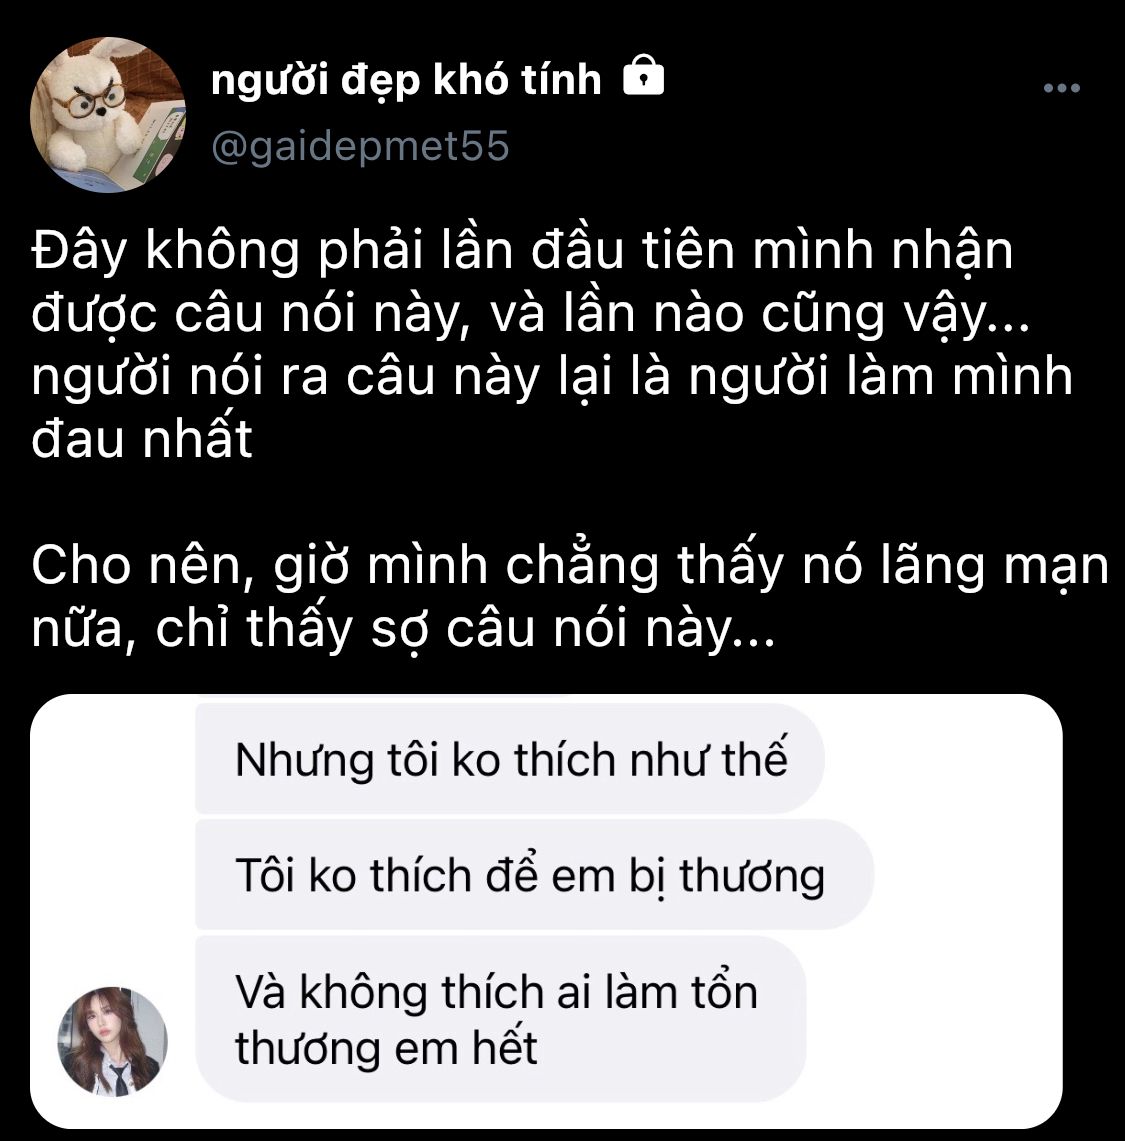1125x1141 pixels.
Task: Select the words "đau nhất" in the tweet
Action: (142, 439)
